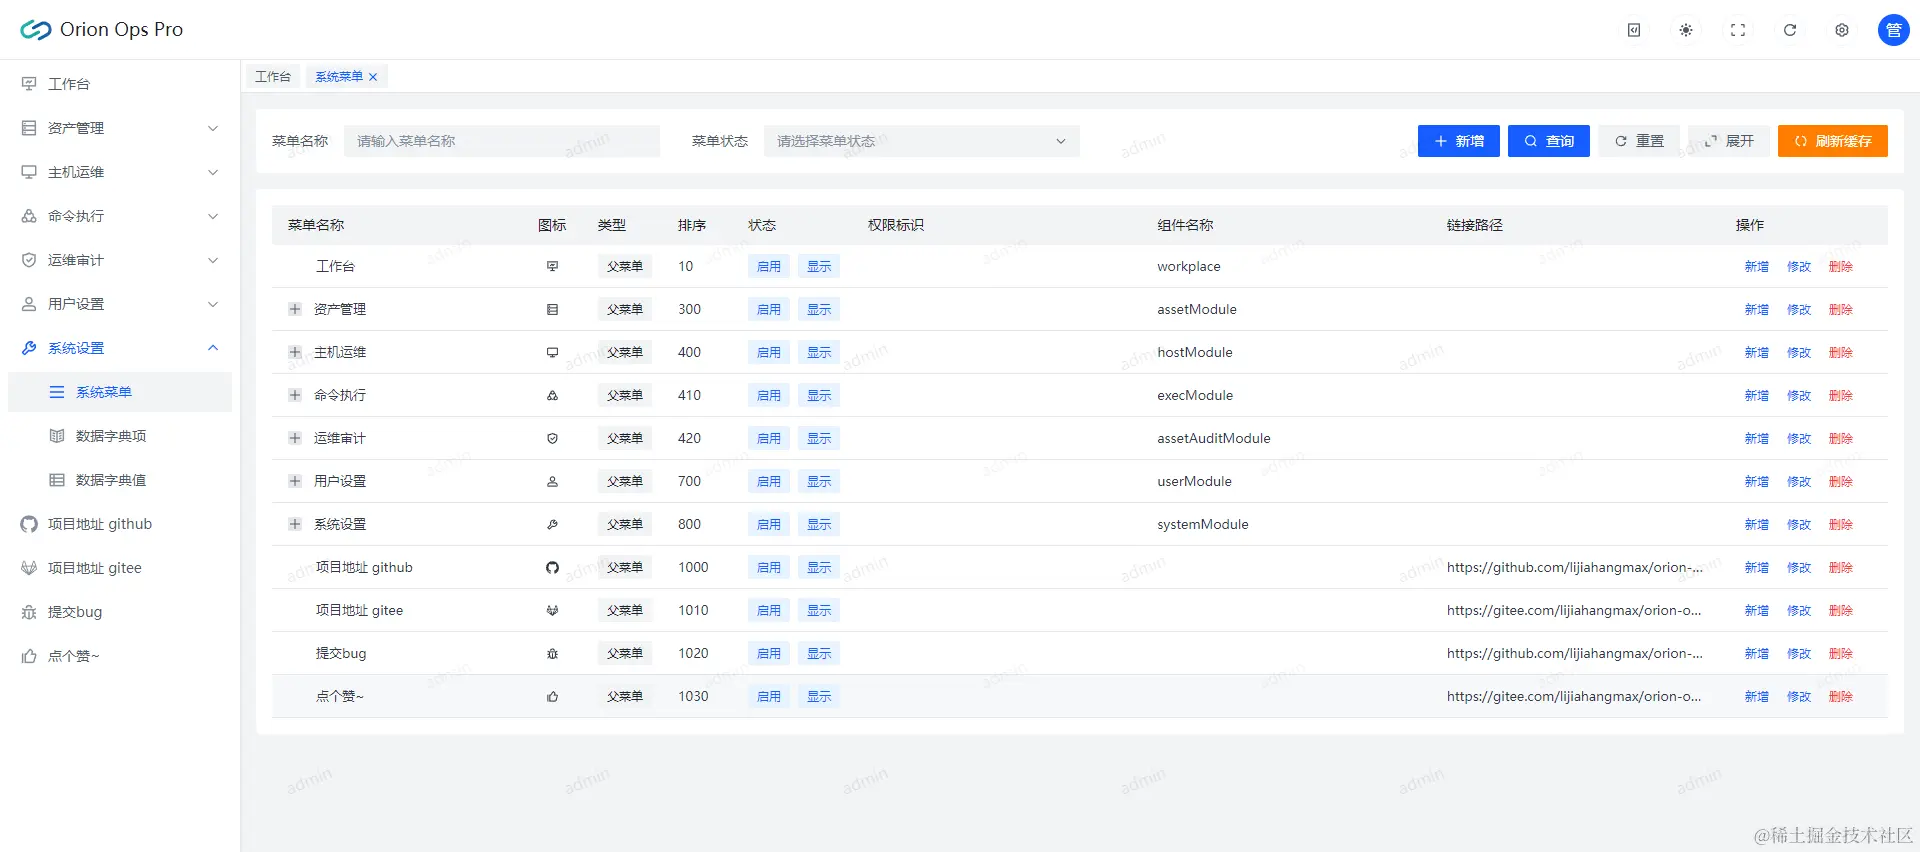Viewport: 1920px width, 852px height.
Task: Expand the 命令执行 tree row
Action: point(295,395)
